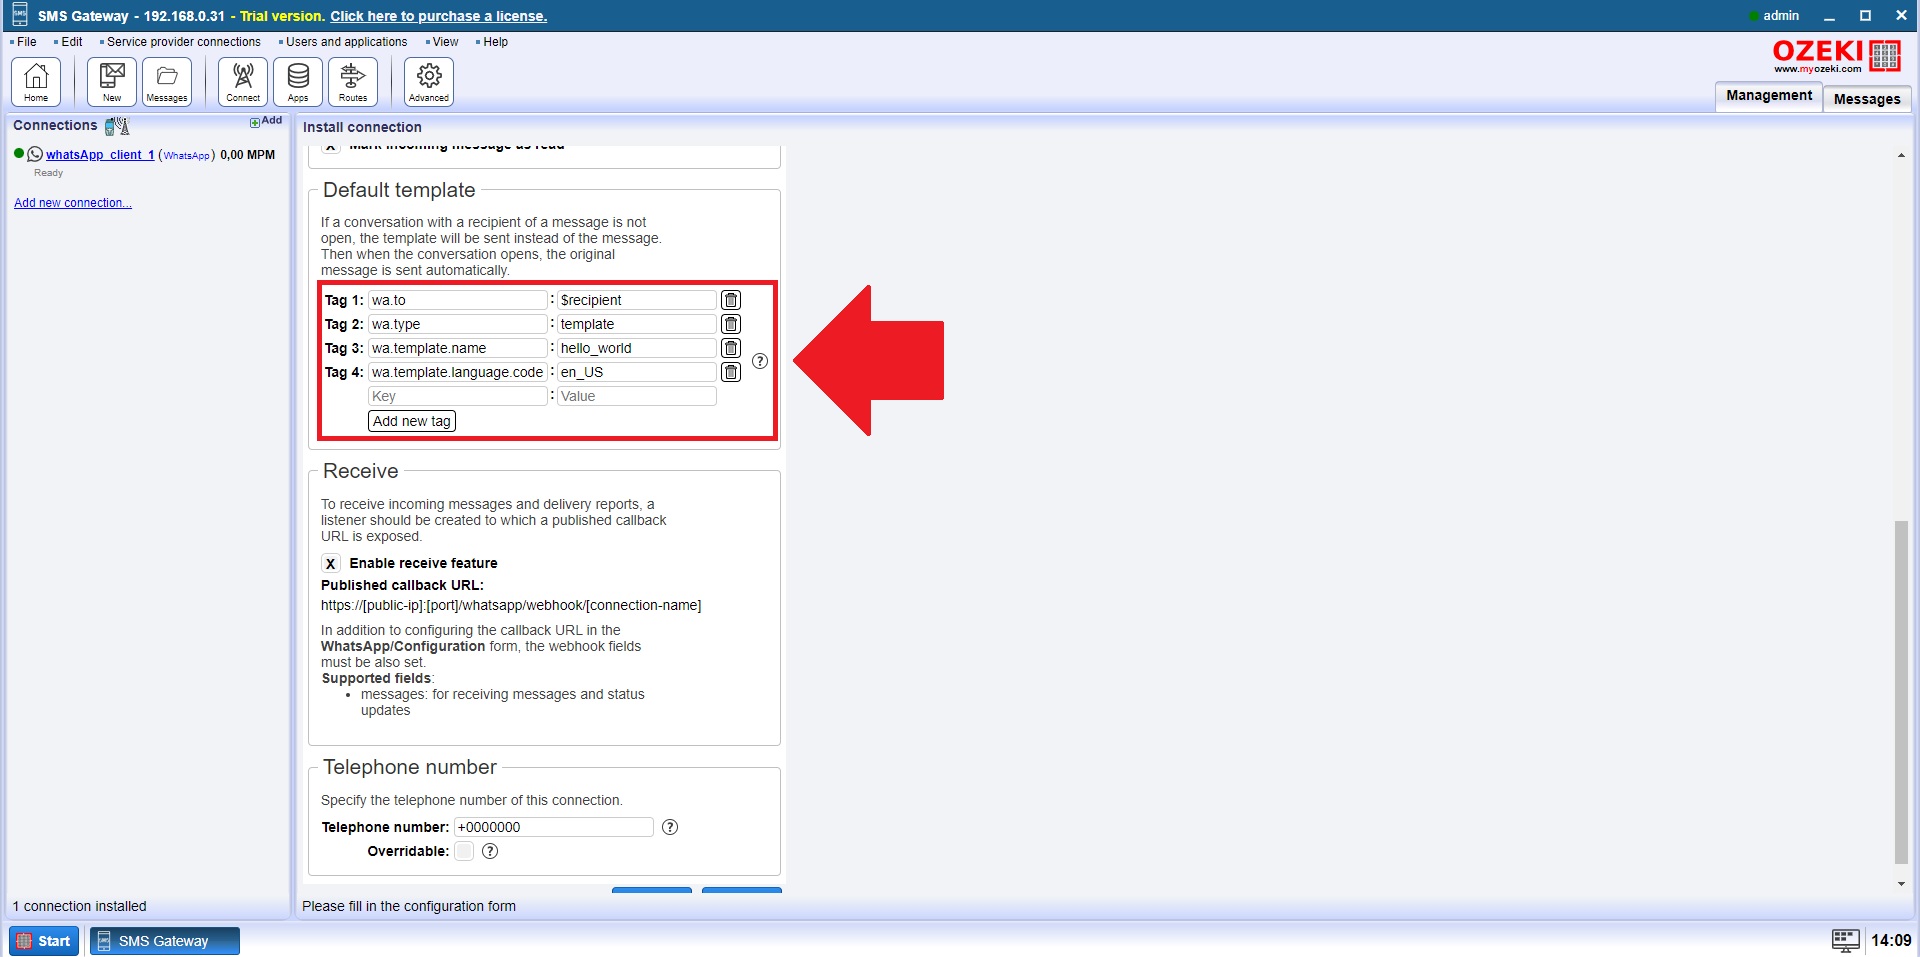
Task: Click the New message toolbar icon
Action: coord(112,81)
